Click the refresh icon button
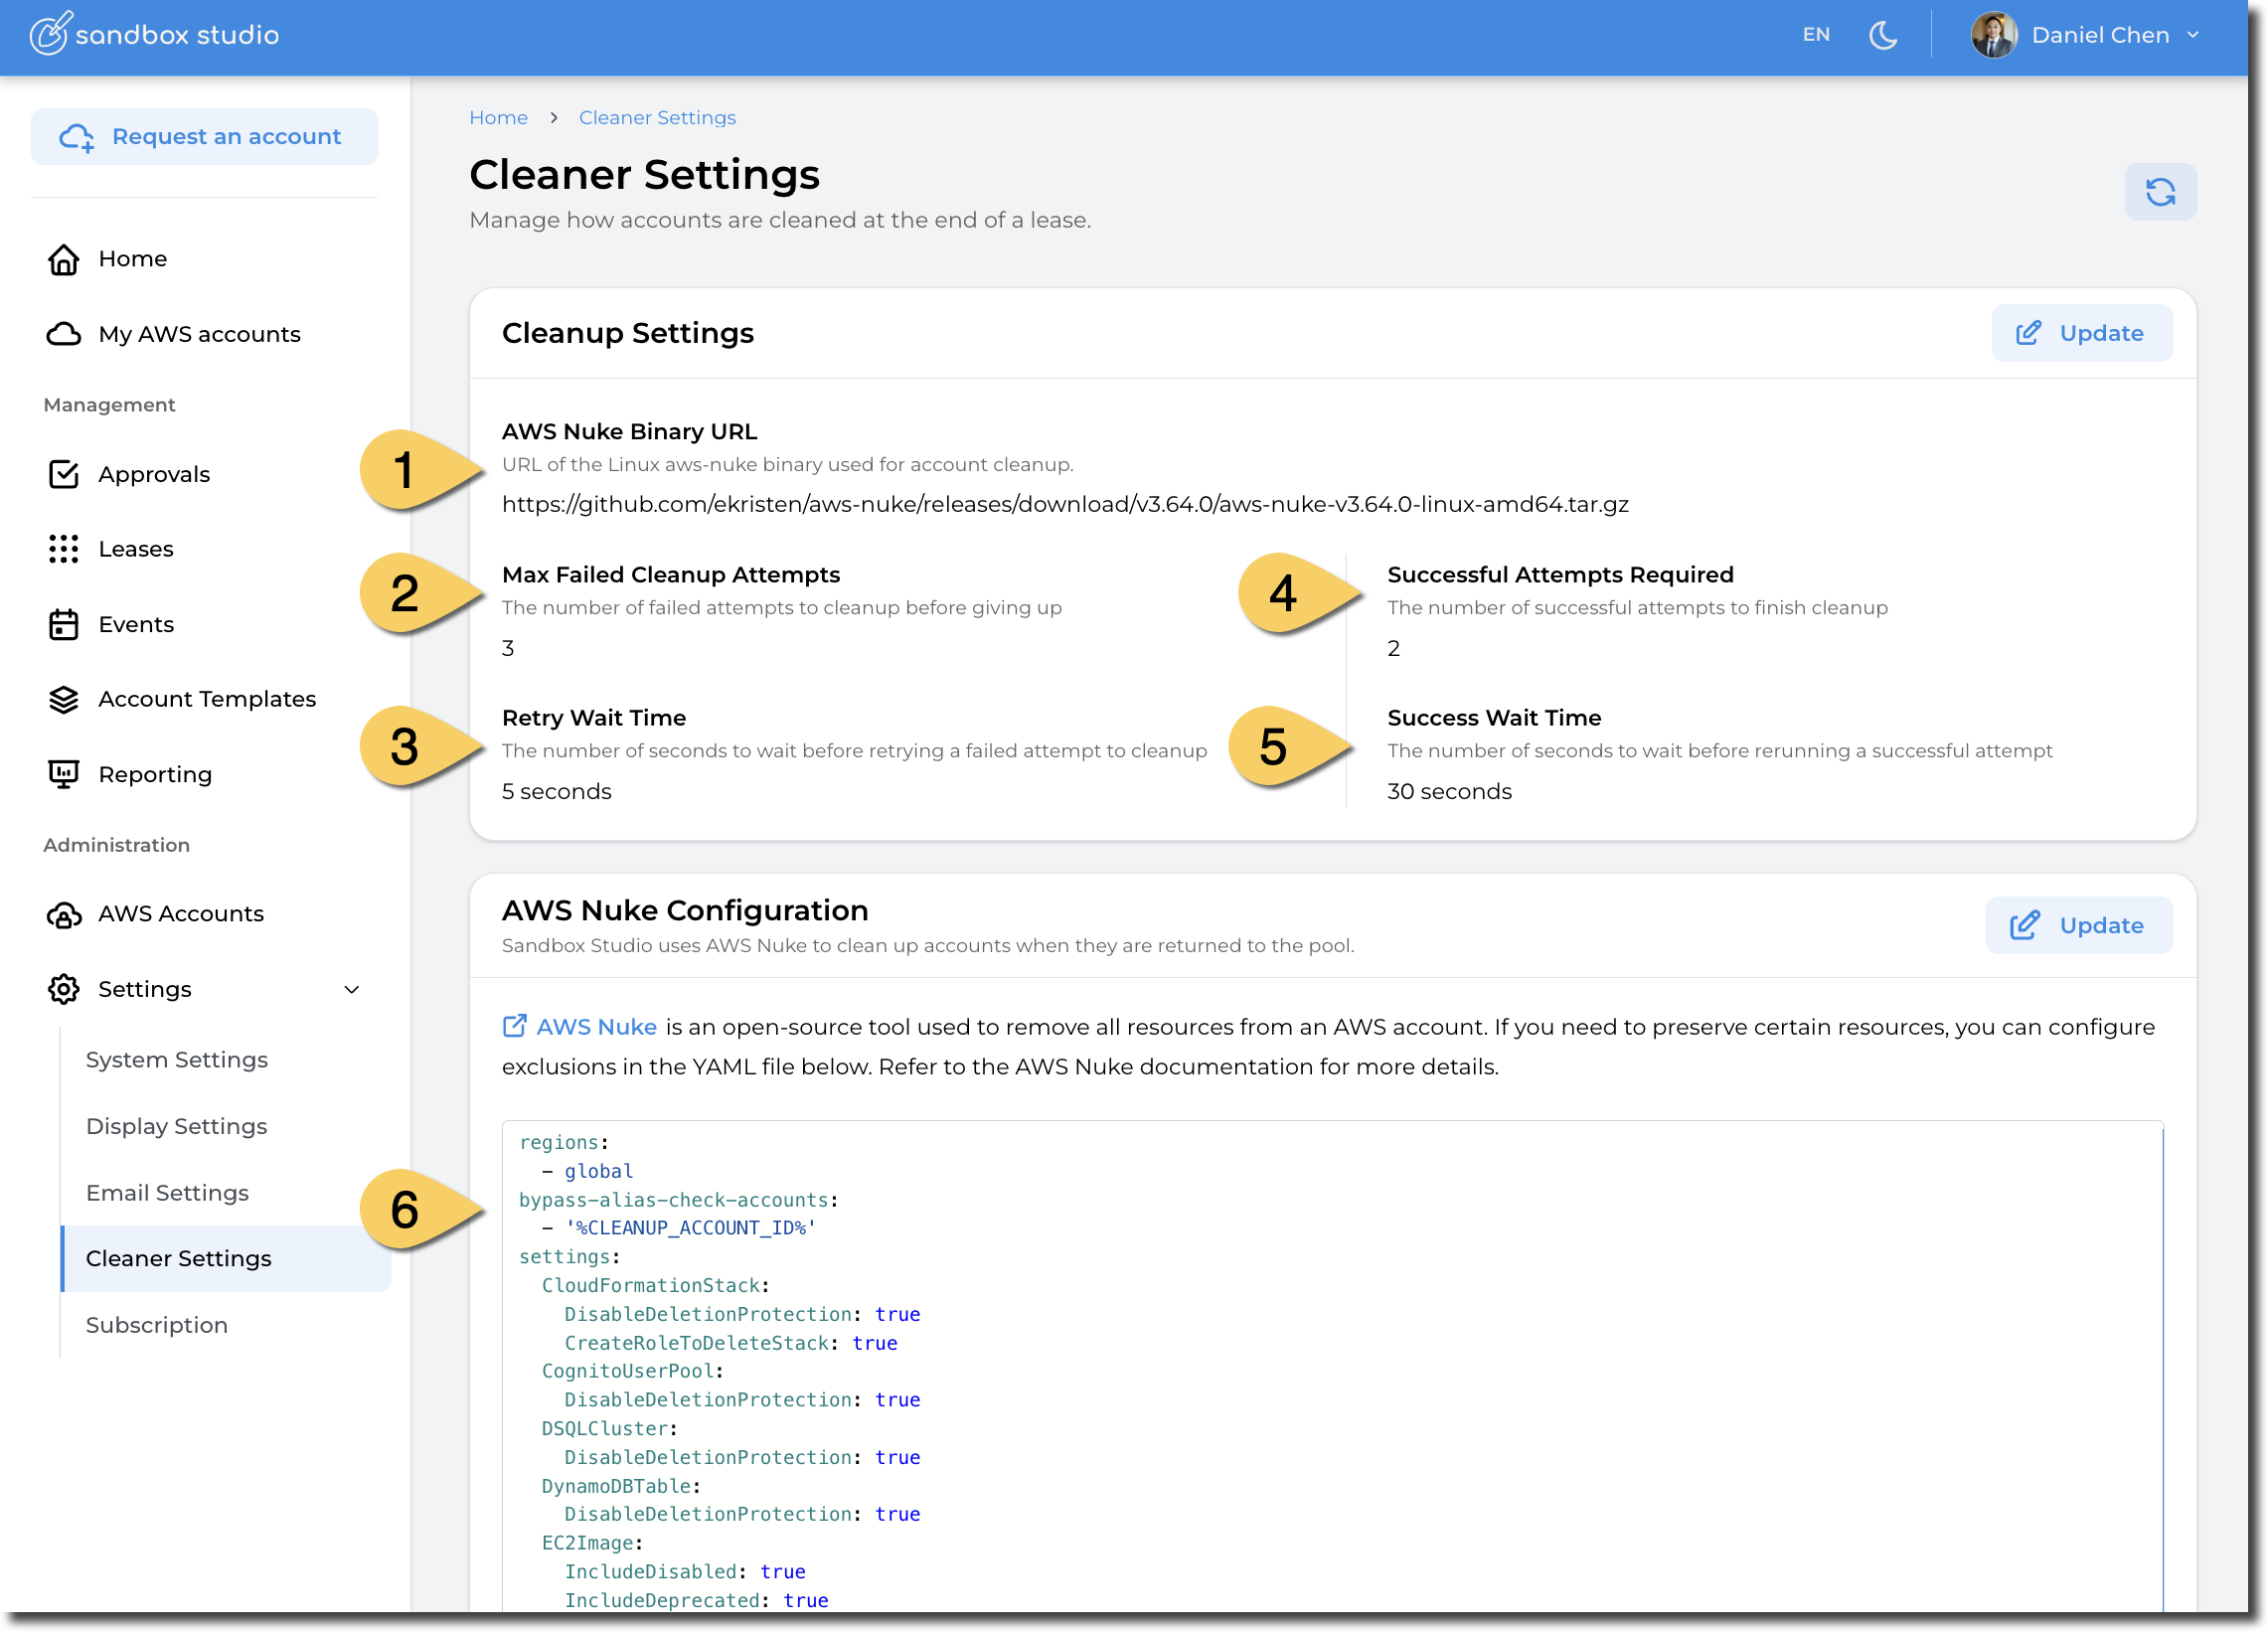Image resolution: width=2268 pixels, height=1632 pixels. pos(2159,192)
